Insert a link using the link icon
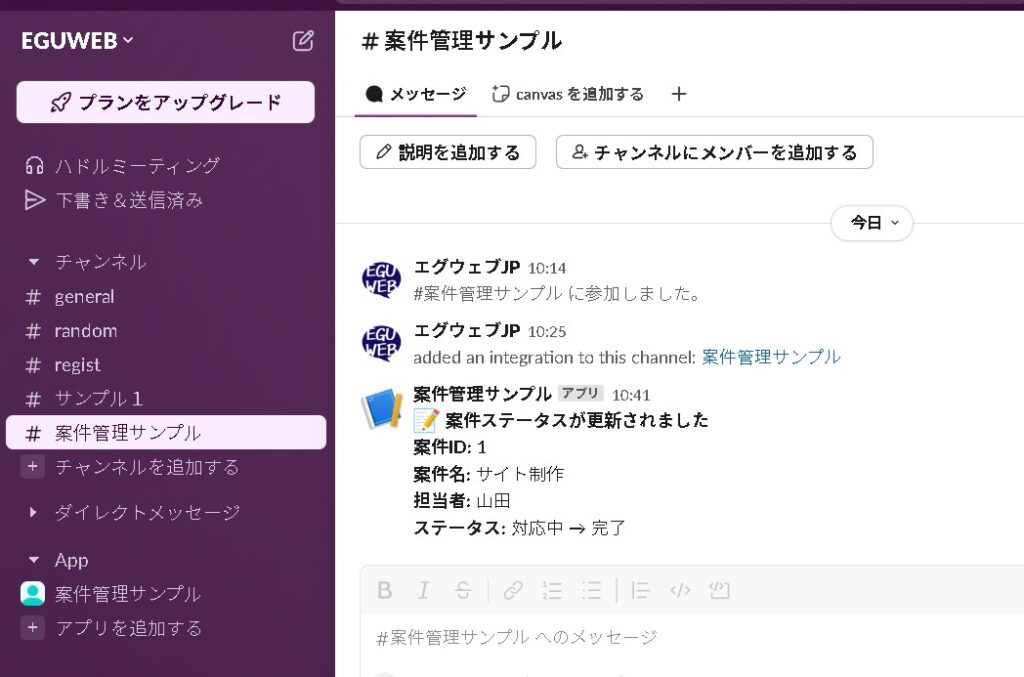1024x677 pixels. 513,590
